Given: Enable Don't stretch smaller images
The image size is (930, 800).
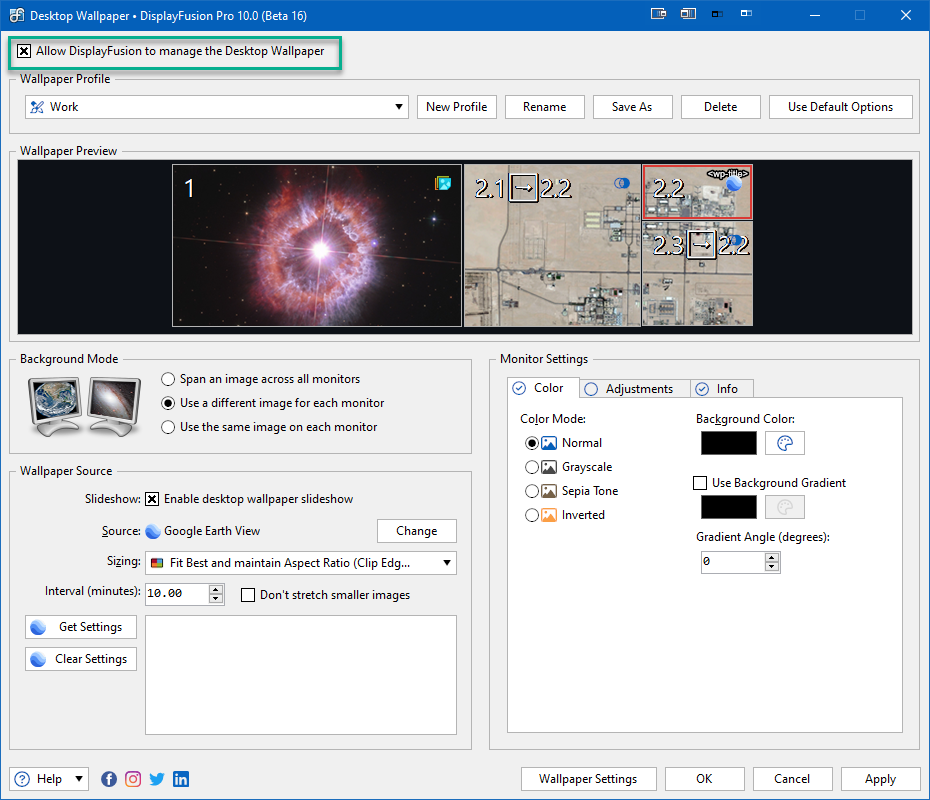Looking at the screenshot, I should tap(248, 595).
